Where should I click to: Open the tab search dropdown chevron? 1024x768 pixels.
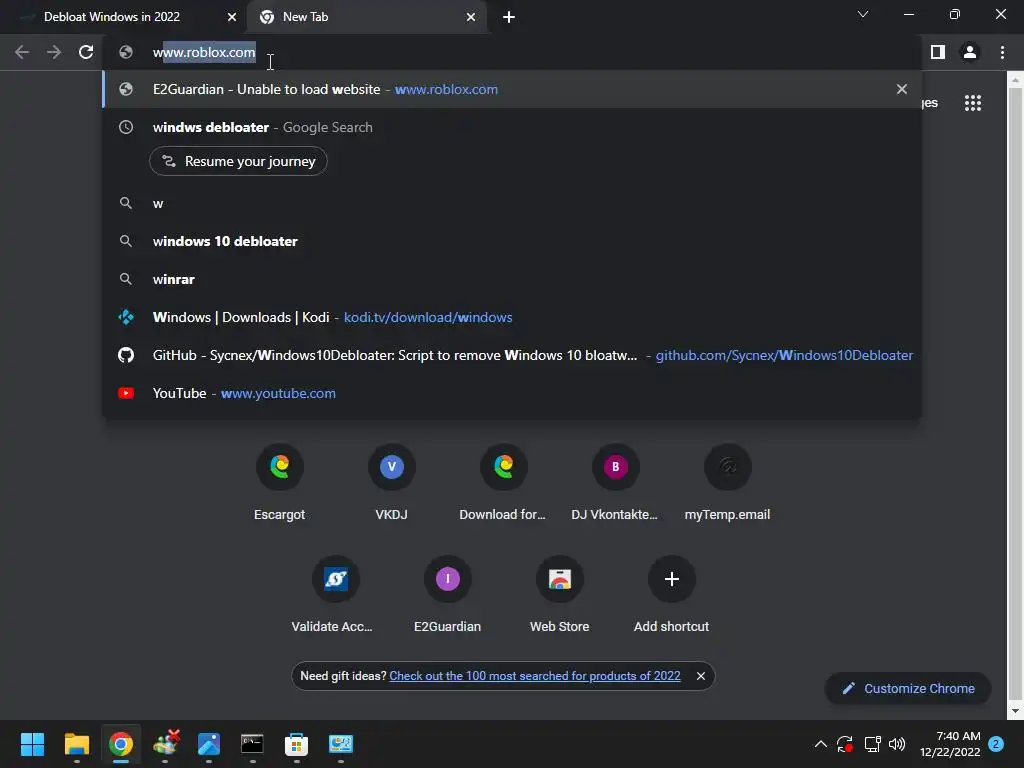pos(863,14)
